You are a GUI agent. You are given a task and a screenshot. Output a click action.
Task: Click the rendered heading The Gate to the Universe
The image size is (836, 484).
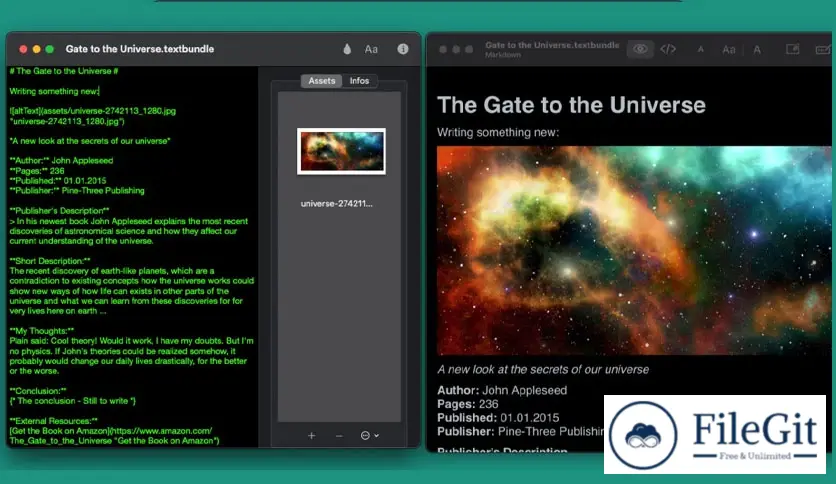[x=571, y=105]
